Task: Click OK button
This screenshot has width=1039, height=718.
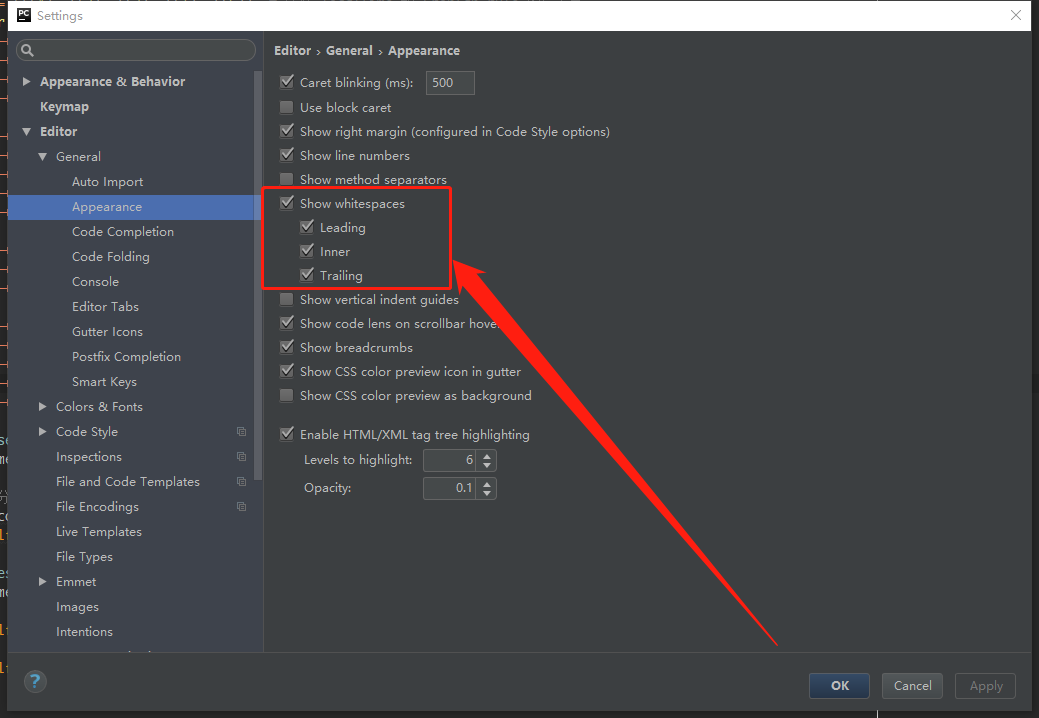Action: click(840, 686)
